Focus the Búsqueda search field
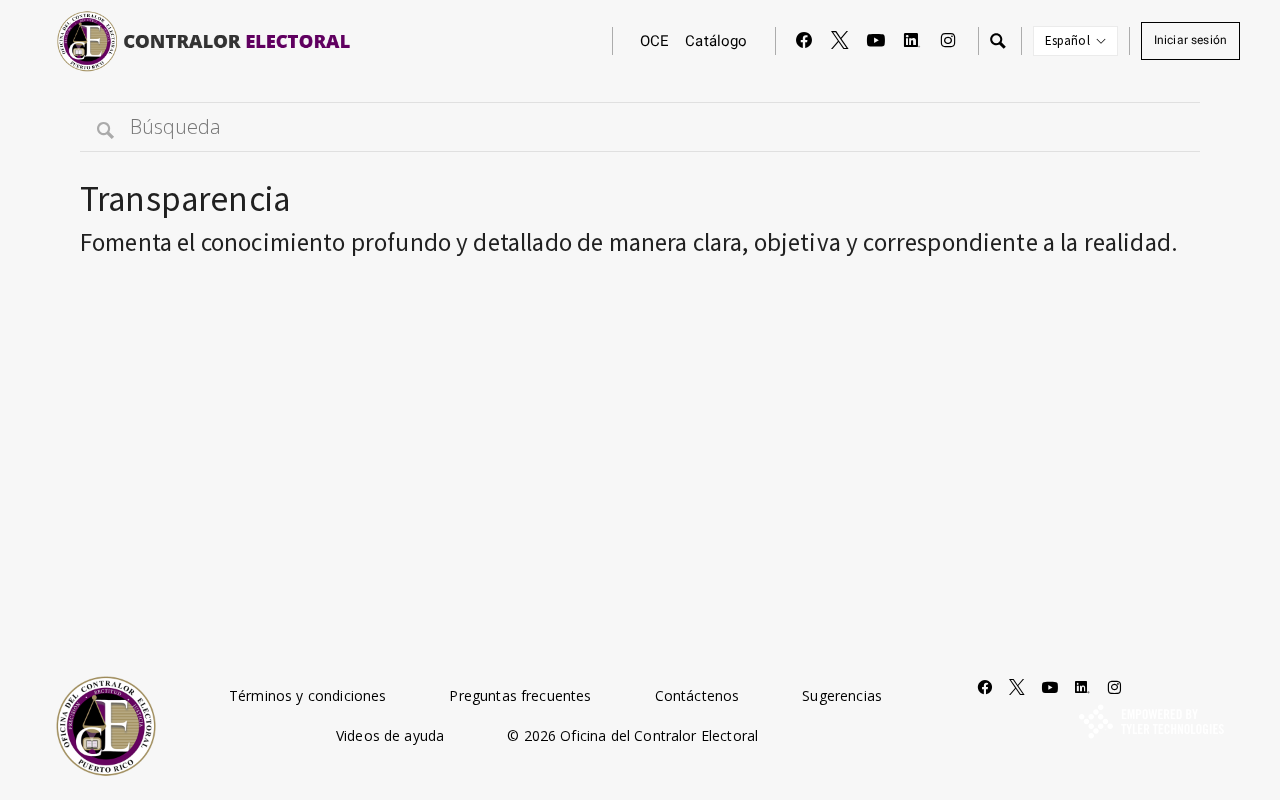This screenshot has height=800, width=1280. coord(640,127)
